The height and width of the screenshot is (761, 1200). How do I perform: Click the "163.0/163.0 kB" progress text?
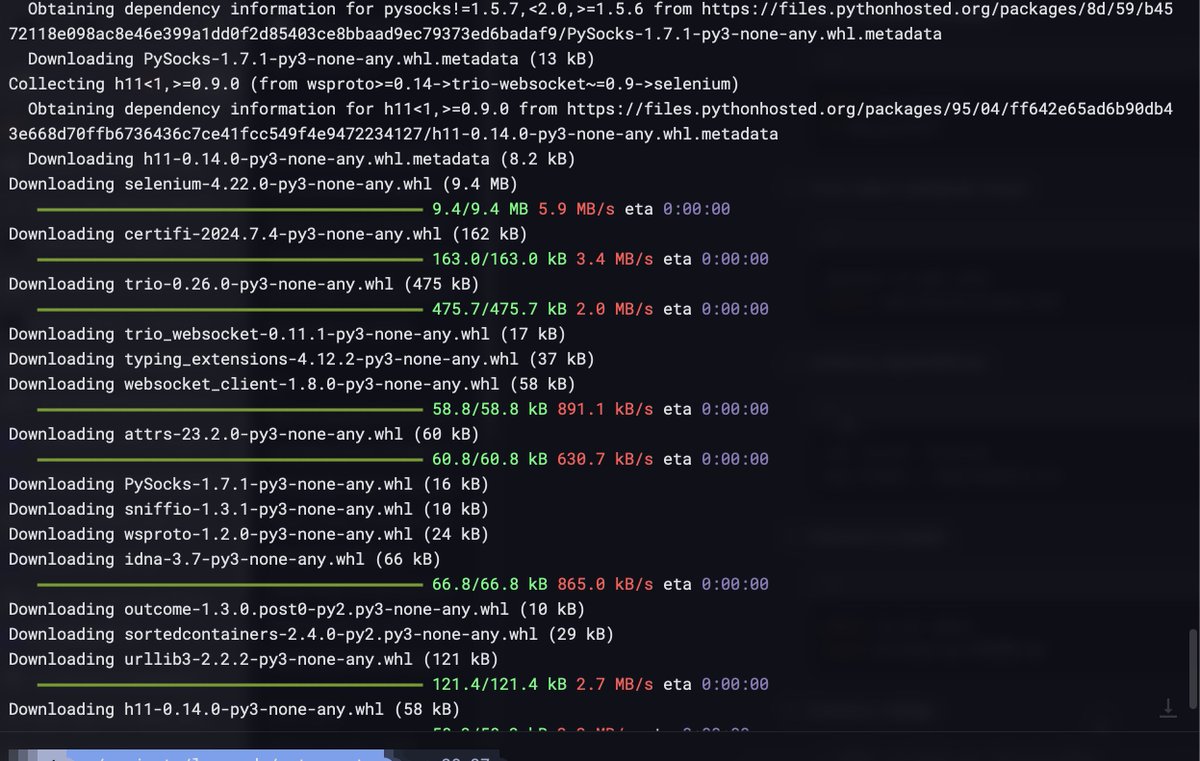pos(499,259)
